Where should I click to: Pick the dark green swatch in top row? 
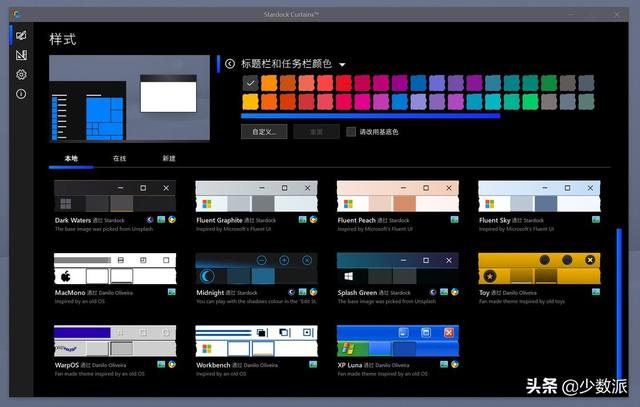[x=549, y=83]
